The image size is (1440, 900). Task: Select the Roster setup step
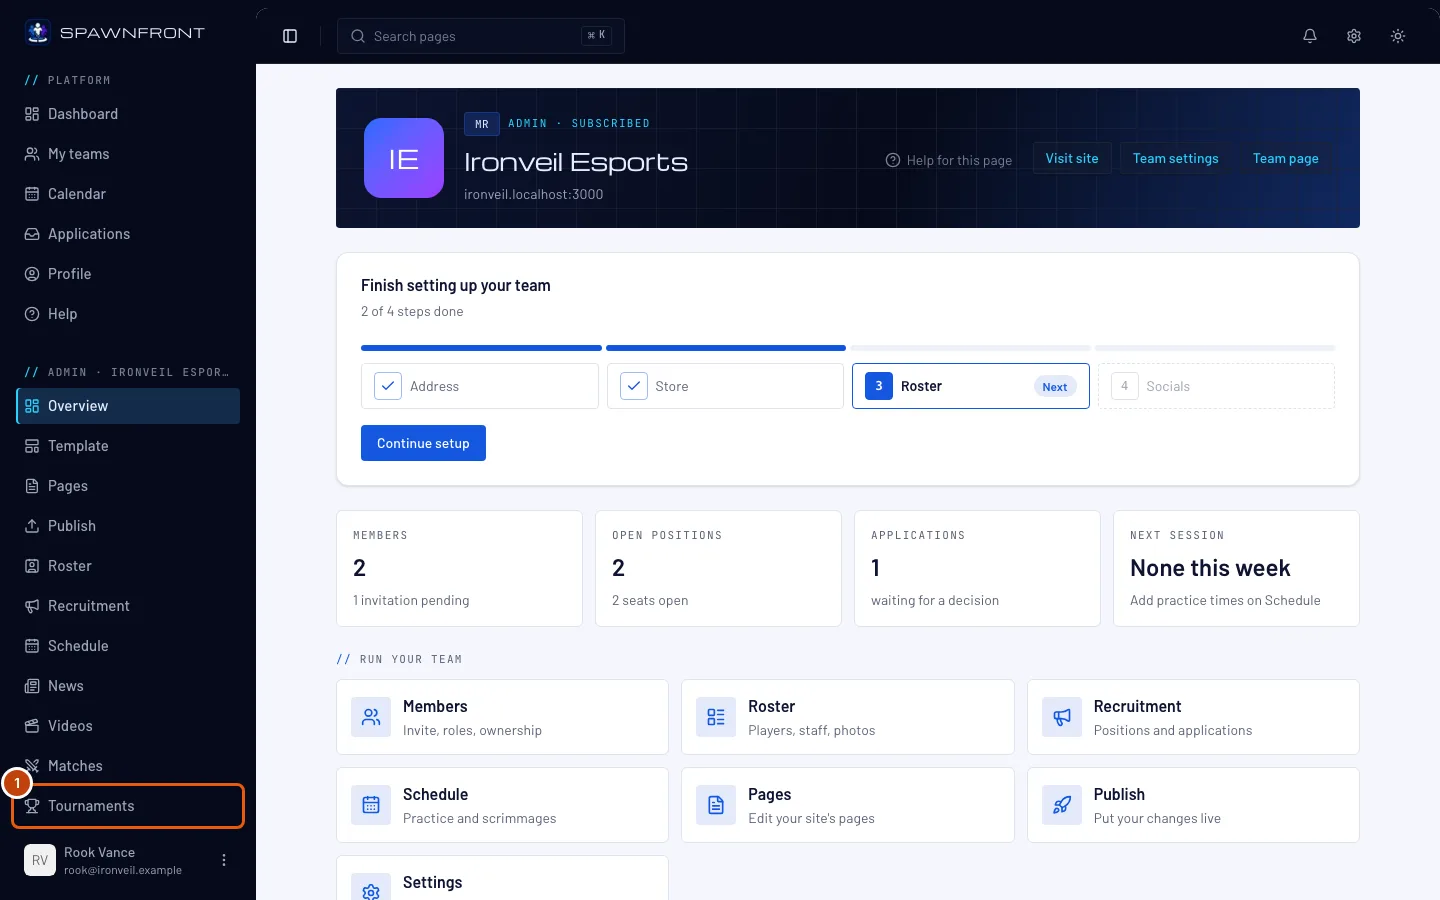971,386
